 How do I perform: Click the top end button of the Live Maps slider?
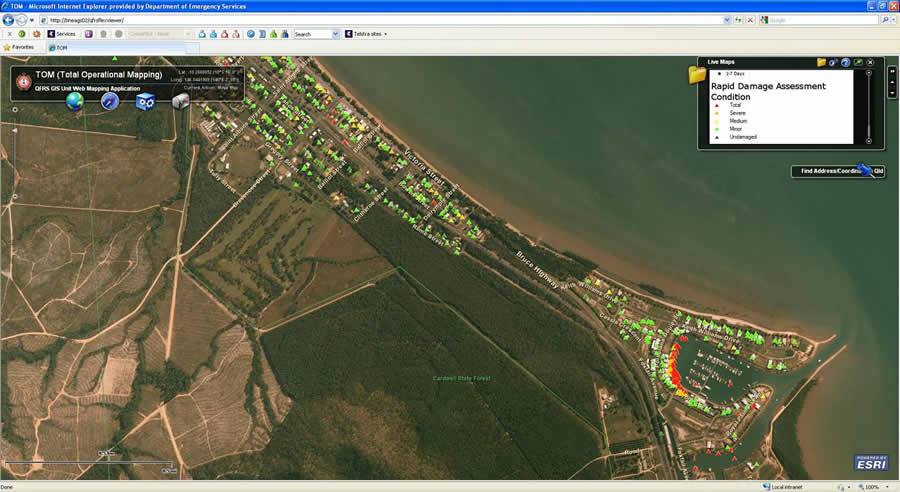coord(868,73)
